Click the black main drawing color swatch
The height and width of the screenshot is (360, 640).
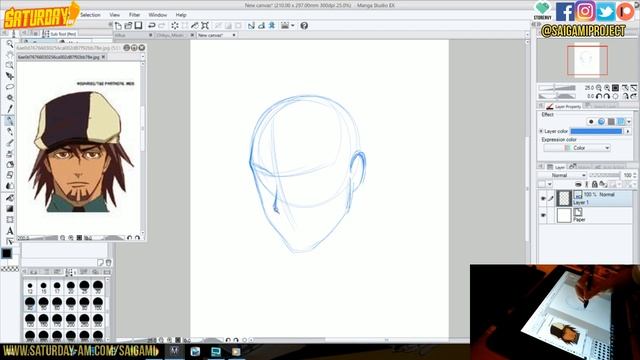tap(7, 253)
